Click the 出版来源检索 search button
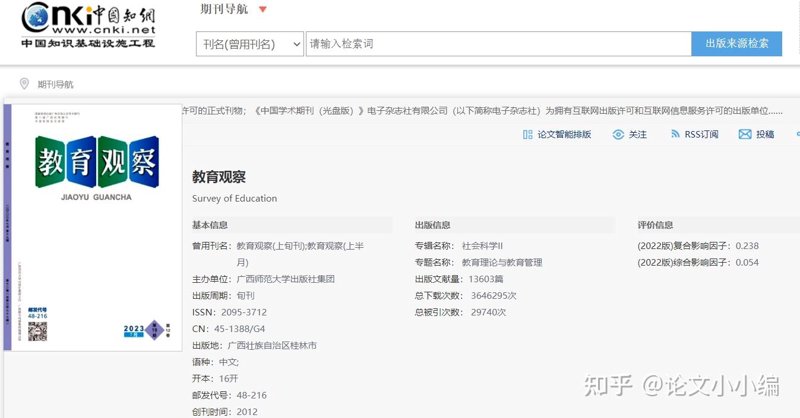This screenshot has height=418, width=800. pyautogui.click(x=737, y=44)
